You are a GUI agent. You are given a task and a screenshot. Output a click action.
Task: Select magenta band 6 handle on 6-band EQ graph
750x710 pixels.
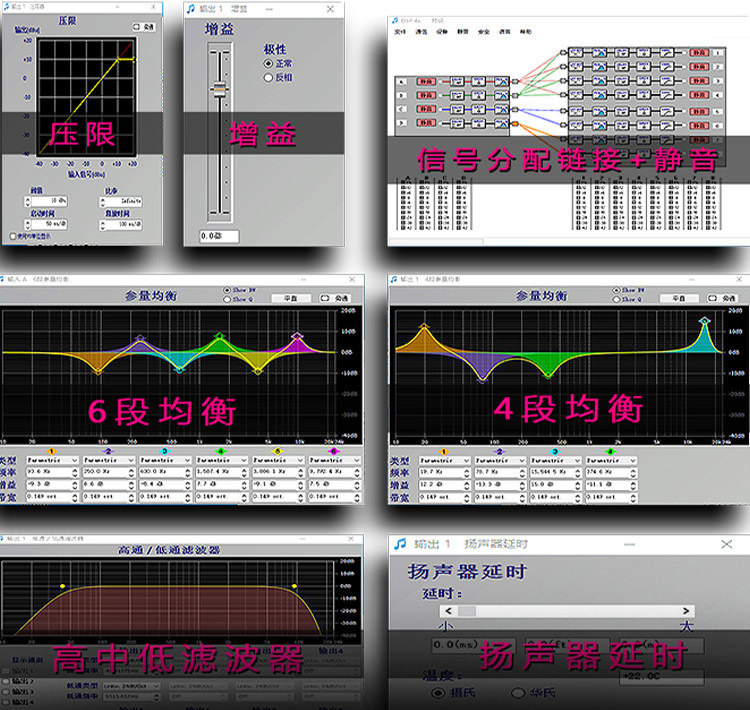pyautogui.click(x=297, y=335)
